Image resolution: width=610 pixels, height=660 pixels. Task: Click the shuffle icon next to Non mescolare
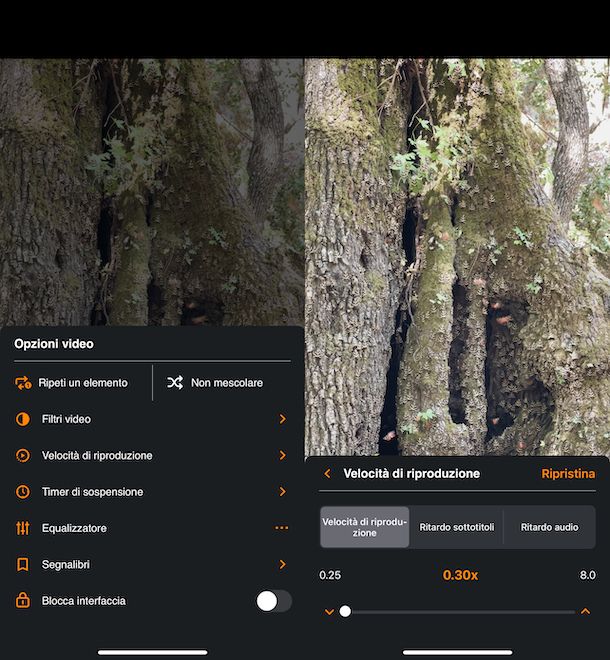click(x=175, y=383)
